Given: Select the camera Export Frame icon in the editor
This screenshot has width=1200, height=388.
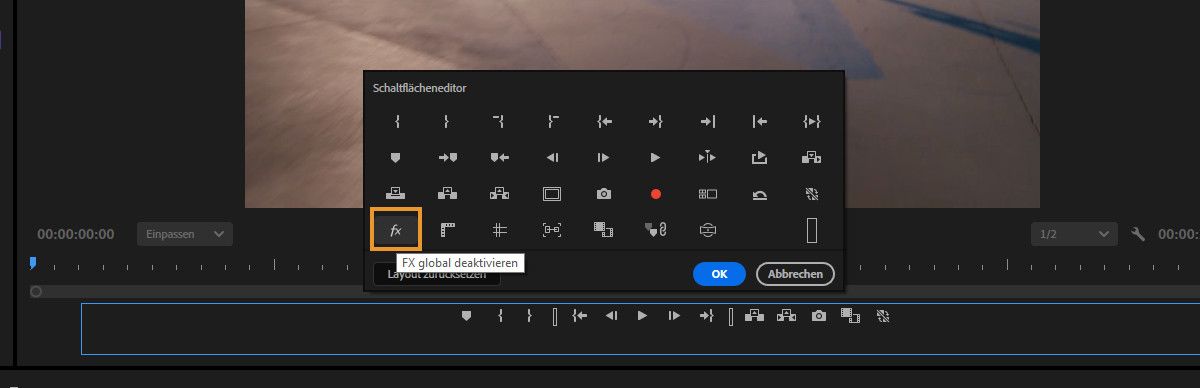Looking at the screenshot, I should point(604,193).
